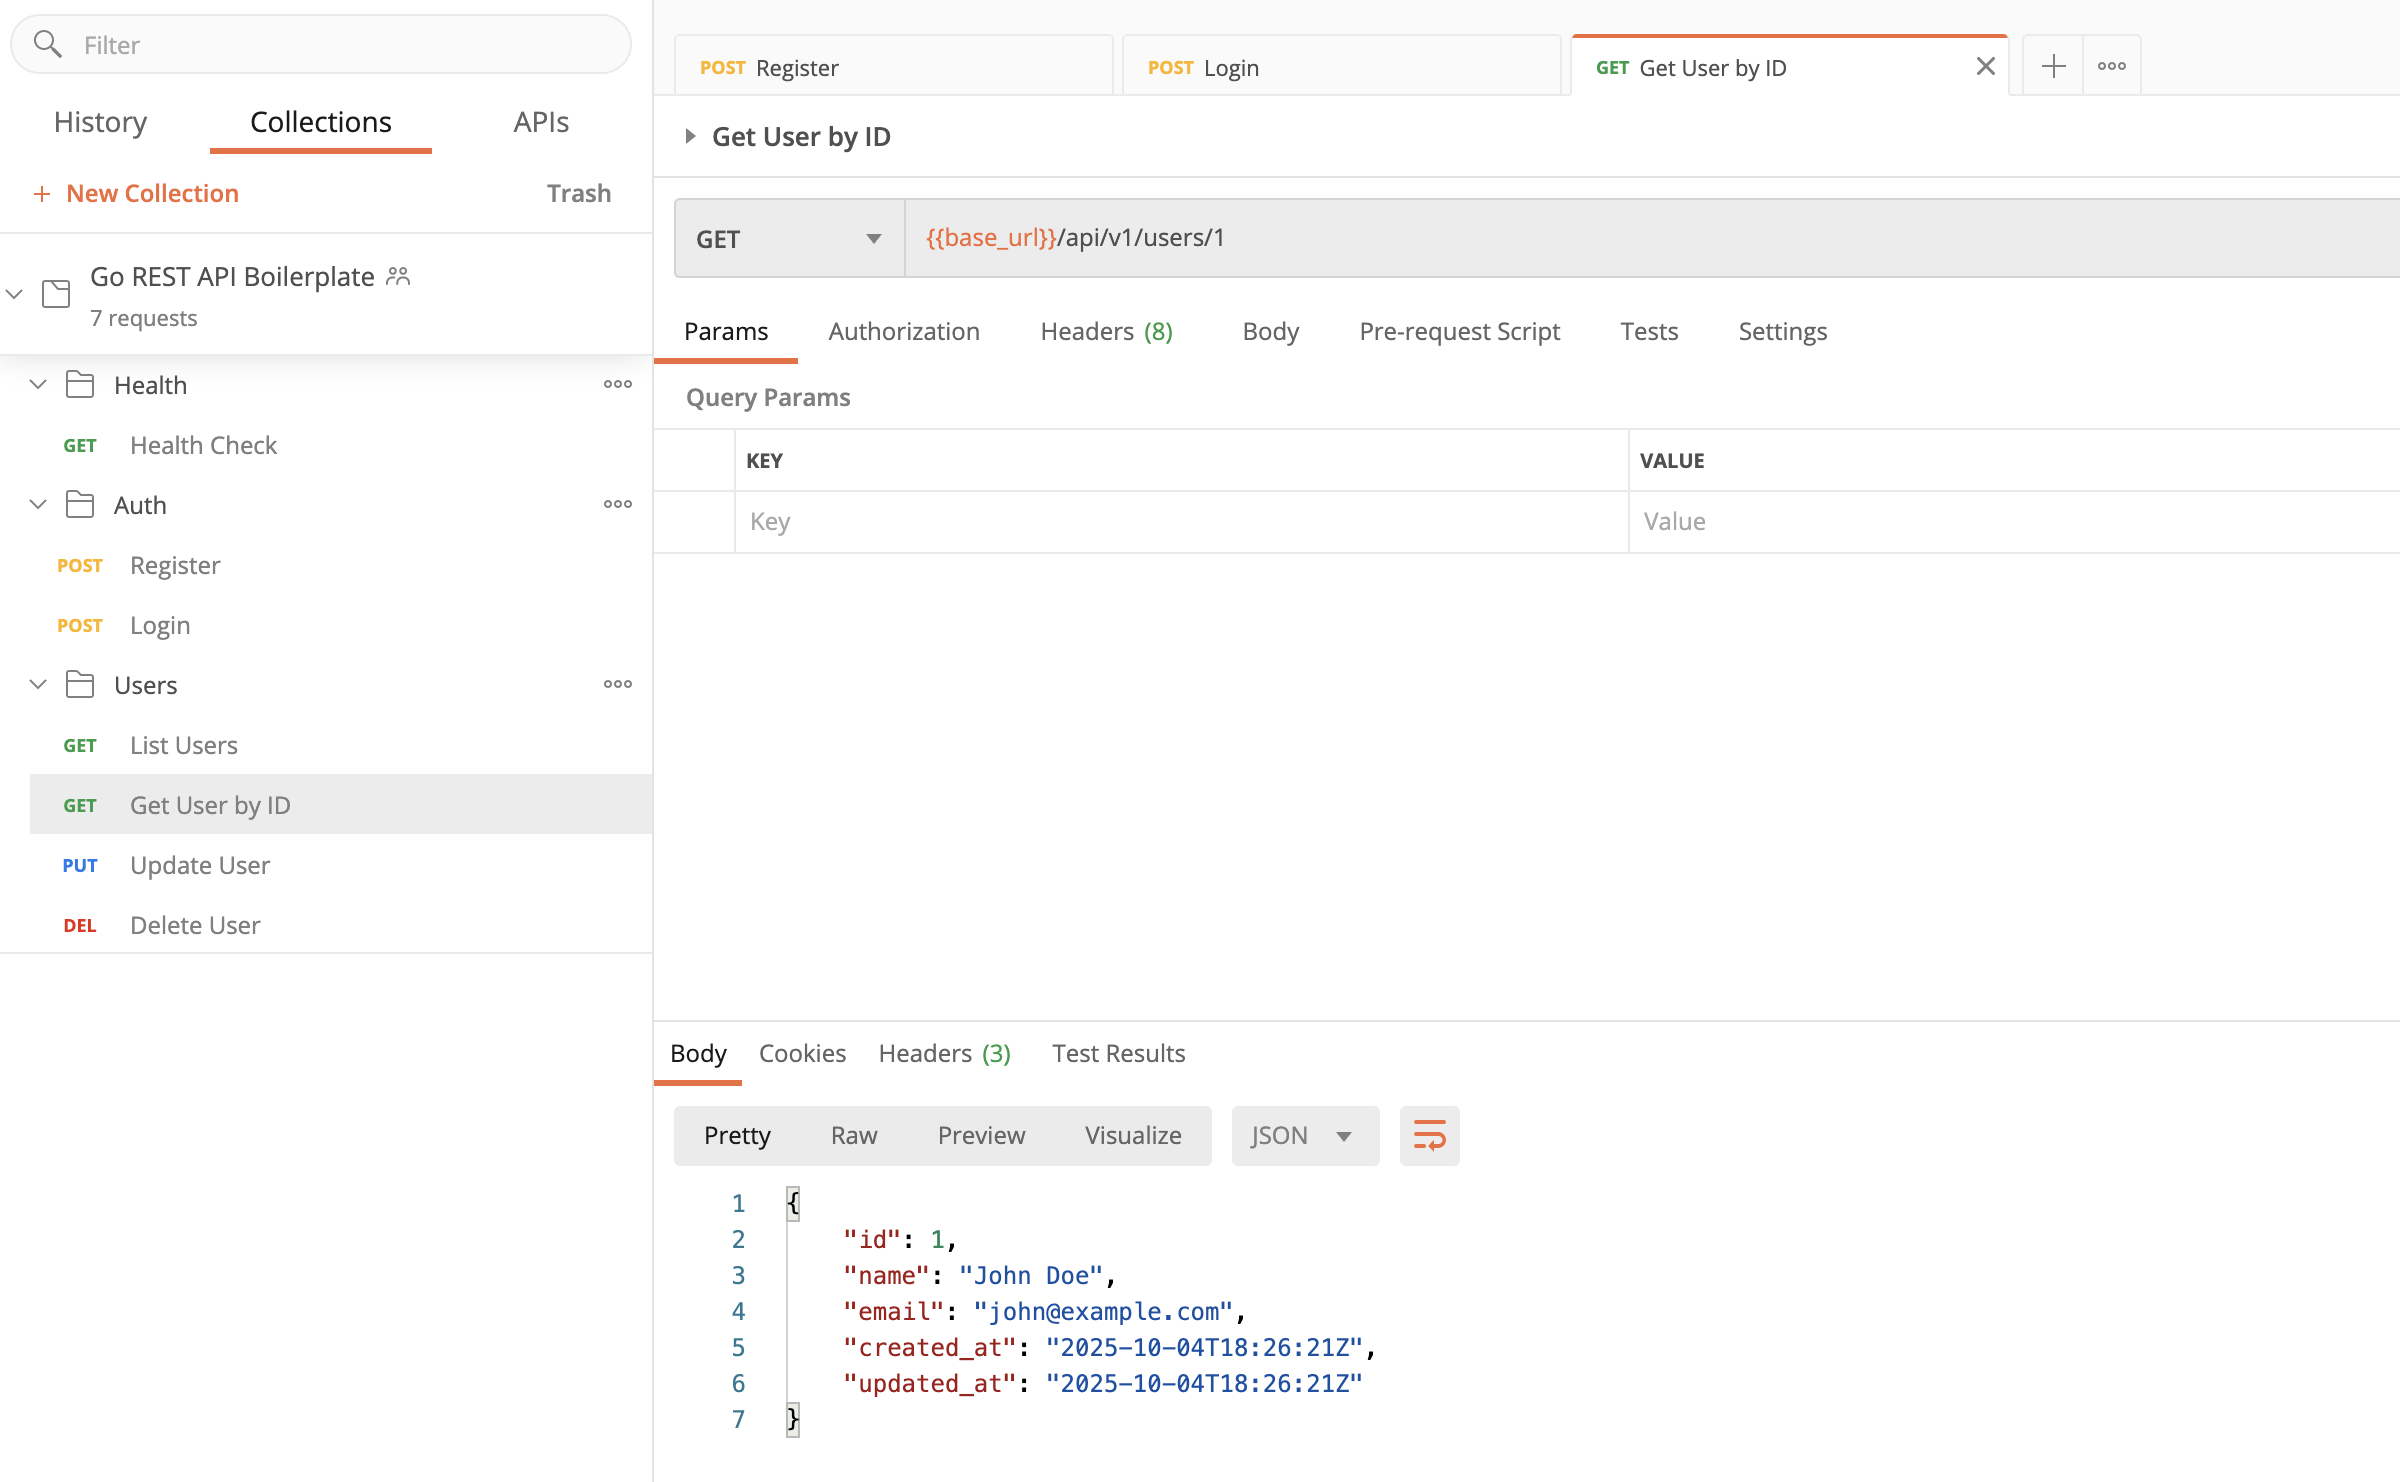Switch to the Authorization tab
2400x1482 pixels.
(903, 331)
